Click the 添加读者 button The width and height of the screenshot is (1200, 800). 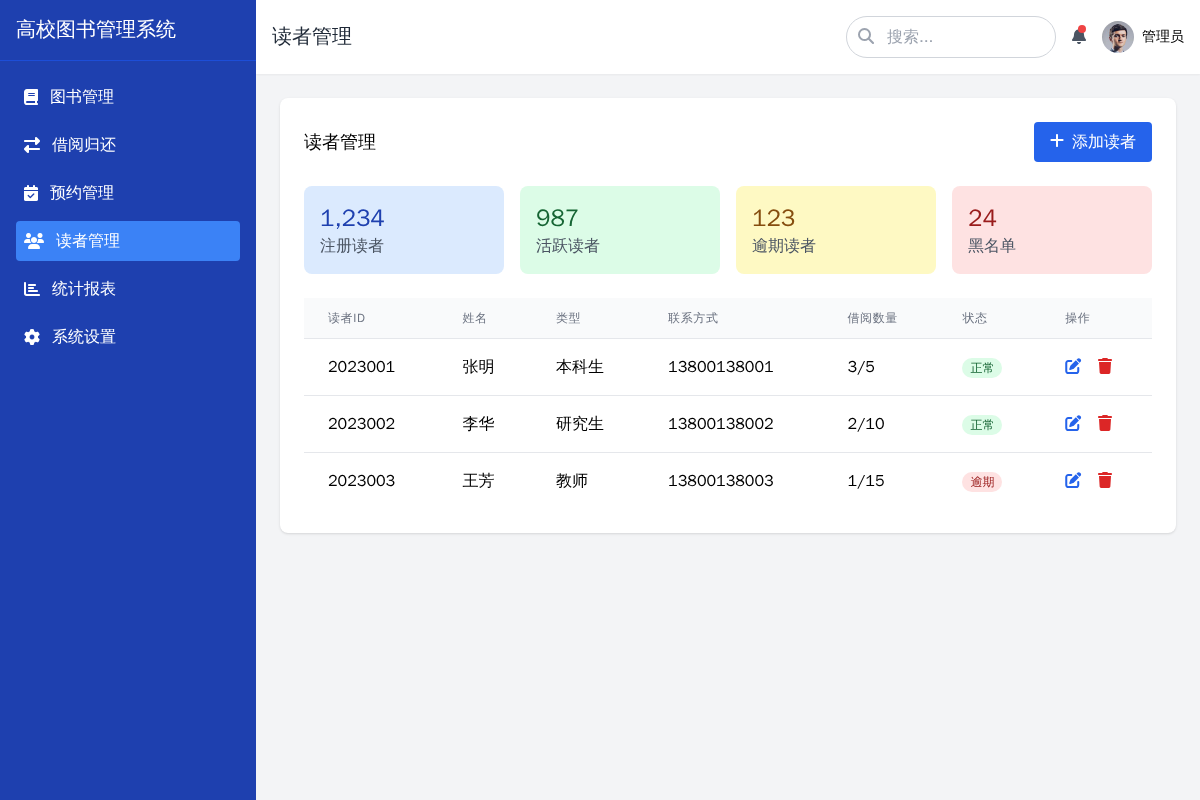tap(1092, 142)
